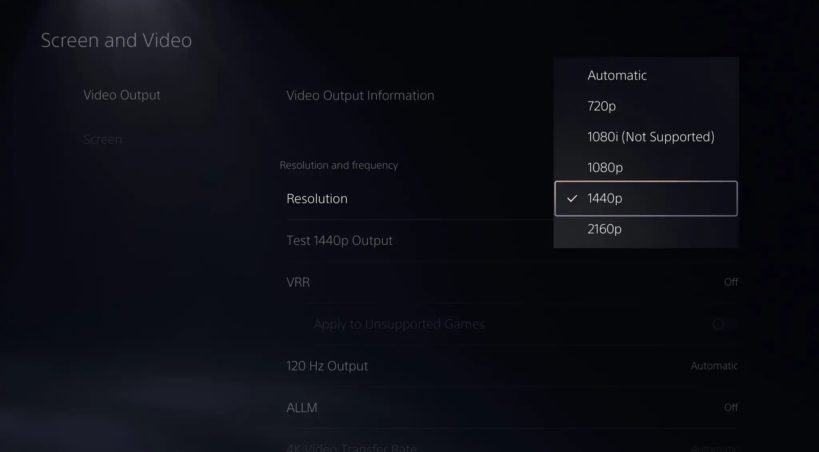Toggle Apply to Unsupported Games switch

[725, 324]
